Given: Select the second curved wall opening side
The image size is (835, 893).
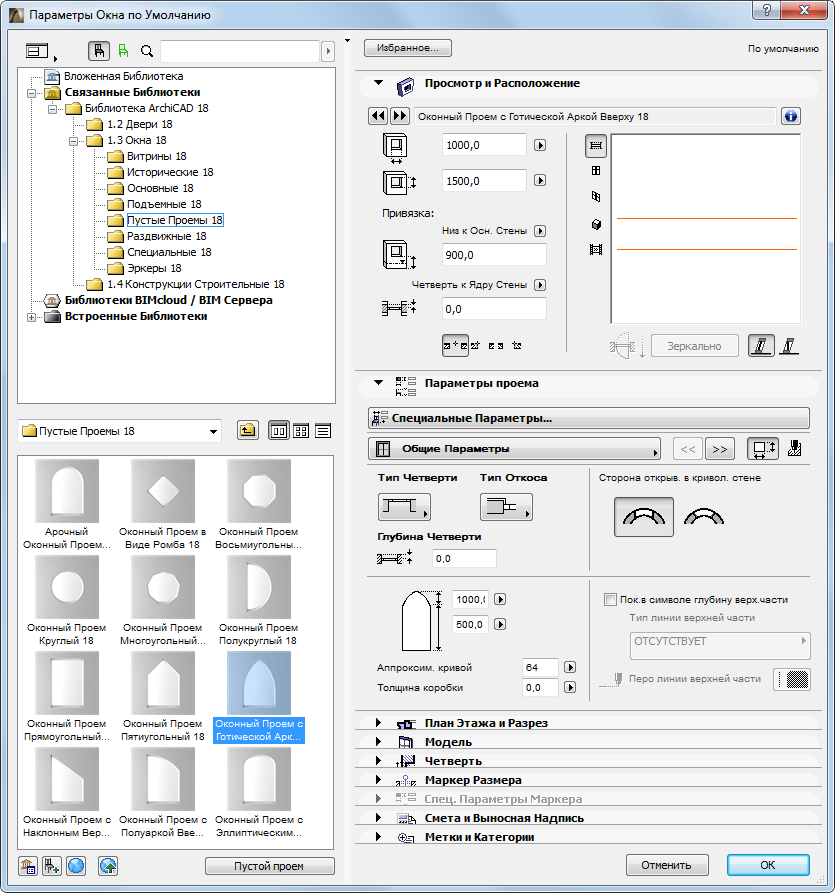Looking at the screenshot, I should coord(703,517).
